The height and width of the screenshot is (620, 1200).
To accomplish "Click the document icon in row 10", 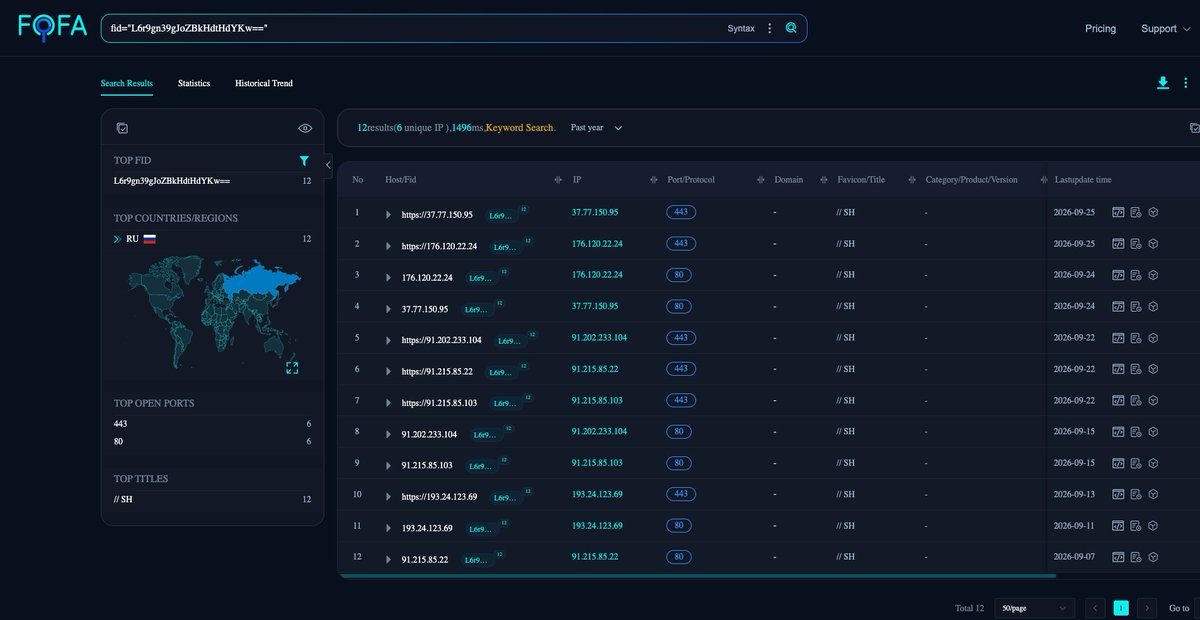I will [1135, 493].
